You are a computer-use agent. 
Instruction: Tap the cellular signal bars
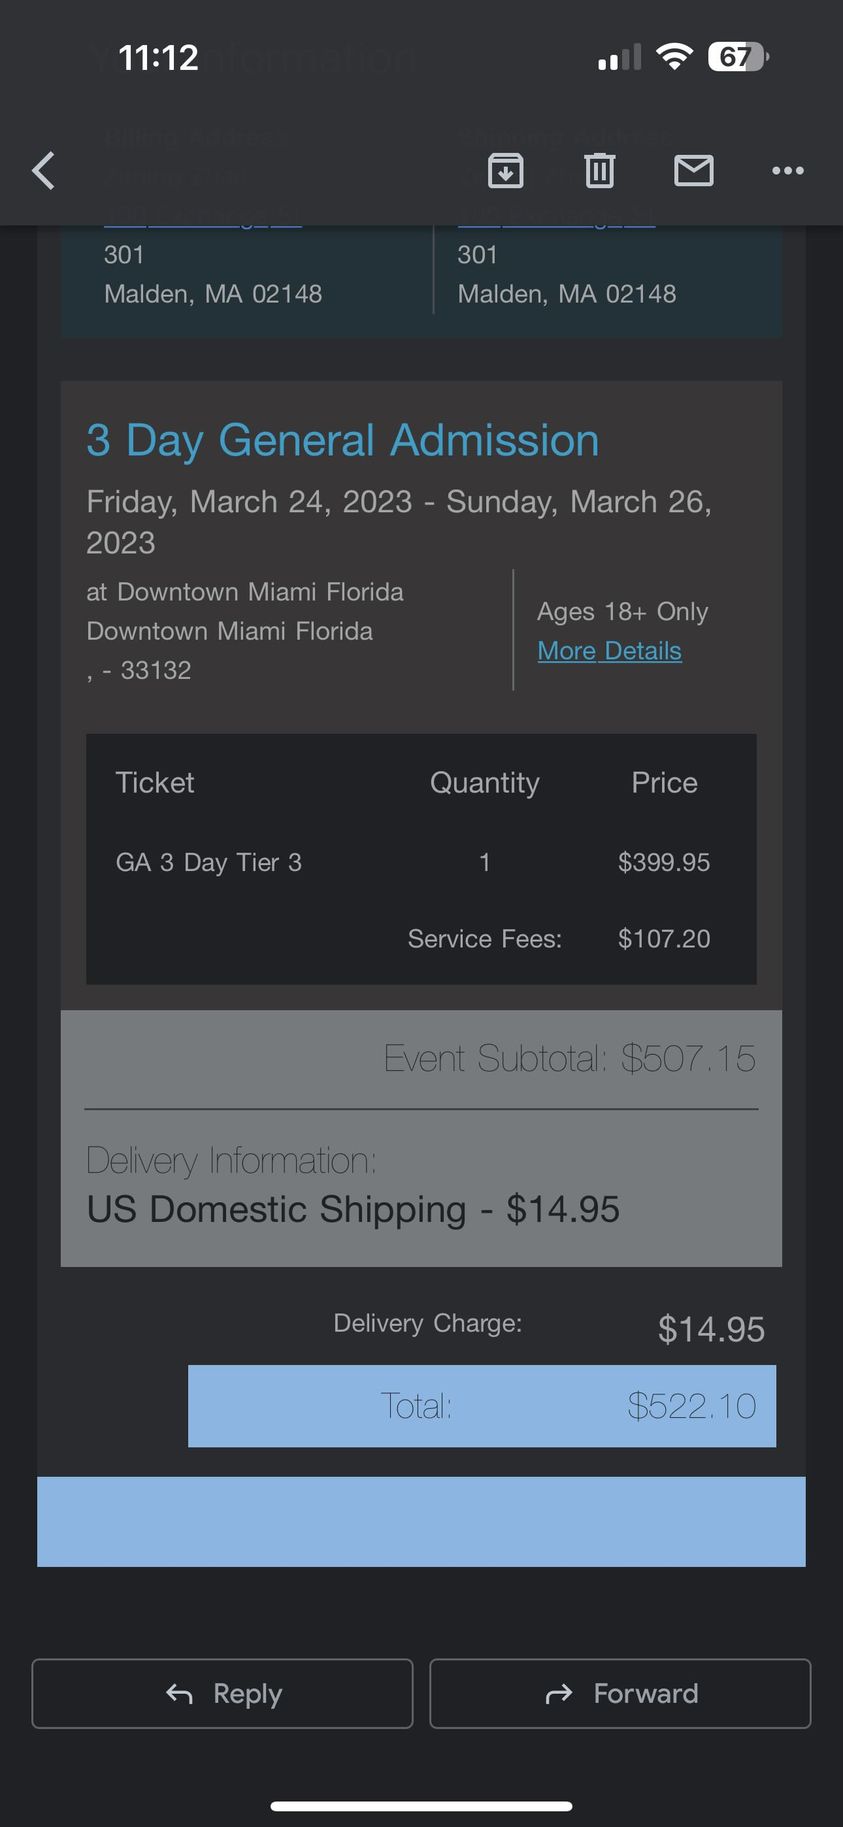619,58
